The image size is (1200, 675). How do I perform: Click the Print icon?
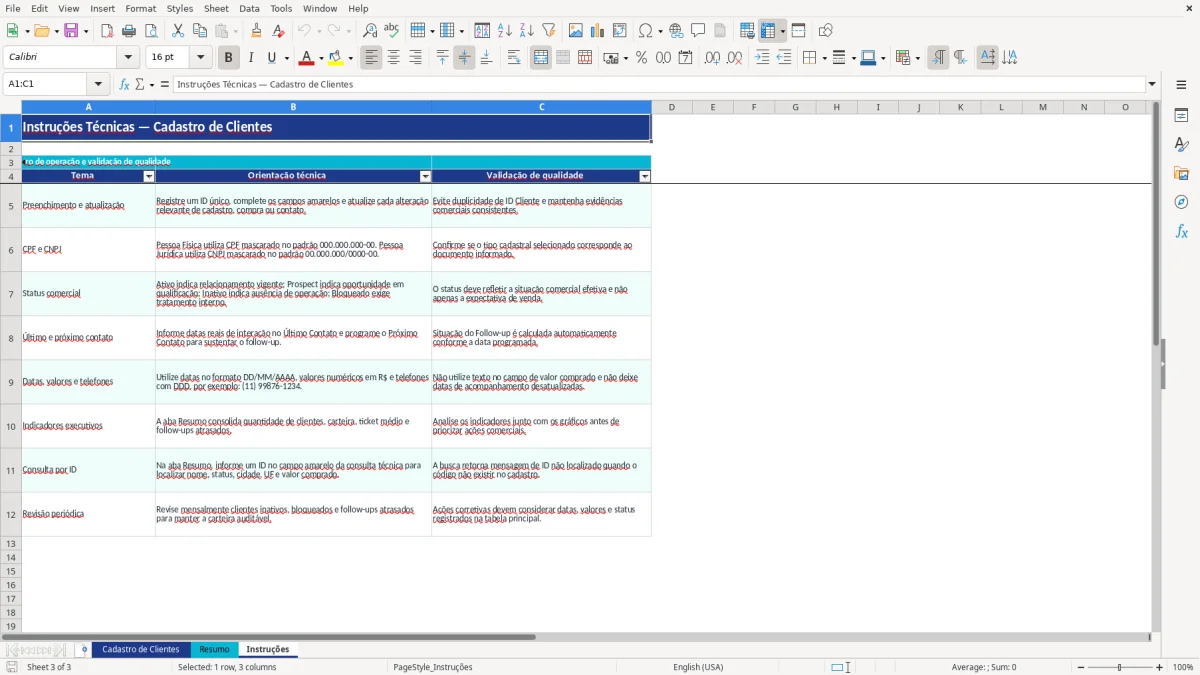point(129,31)
